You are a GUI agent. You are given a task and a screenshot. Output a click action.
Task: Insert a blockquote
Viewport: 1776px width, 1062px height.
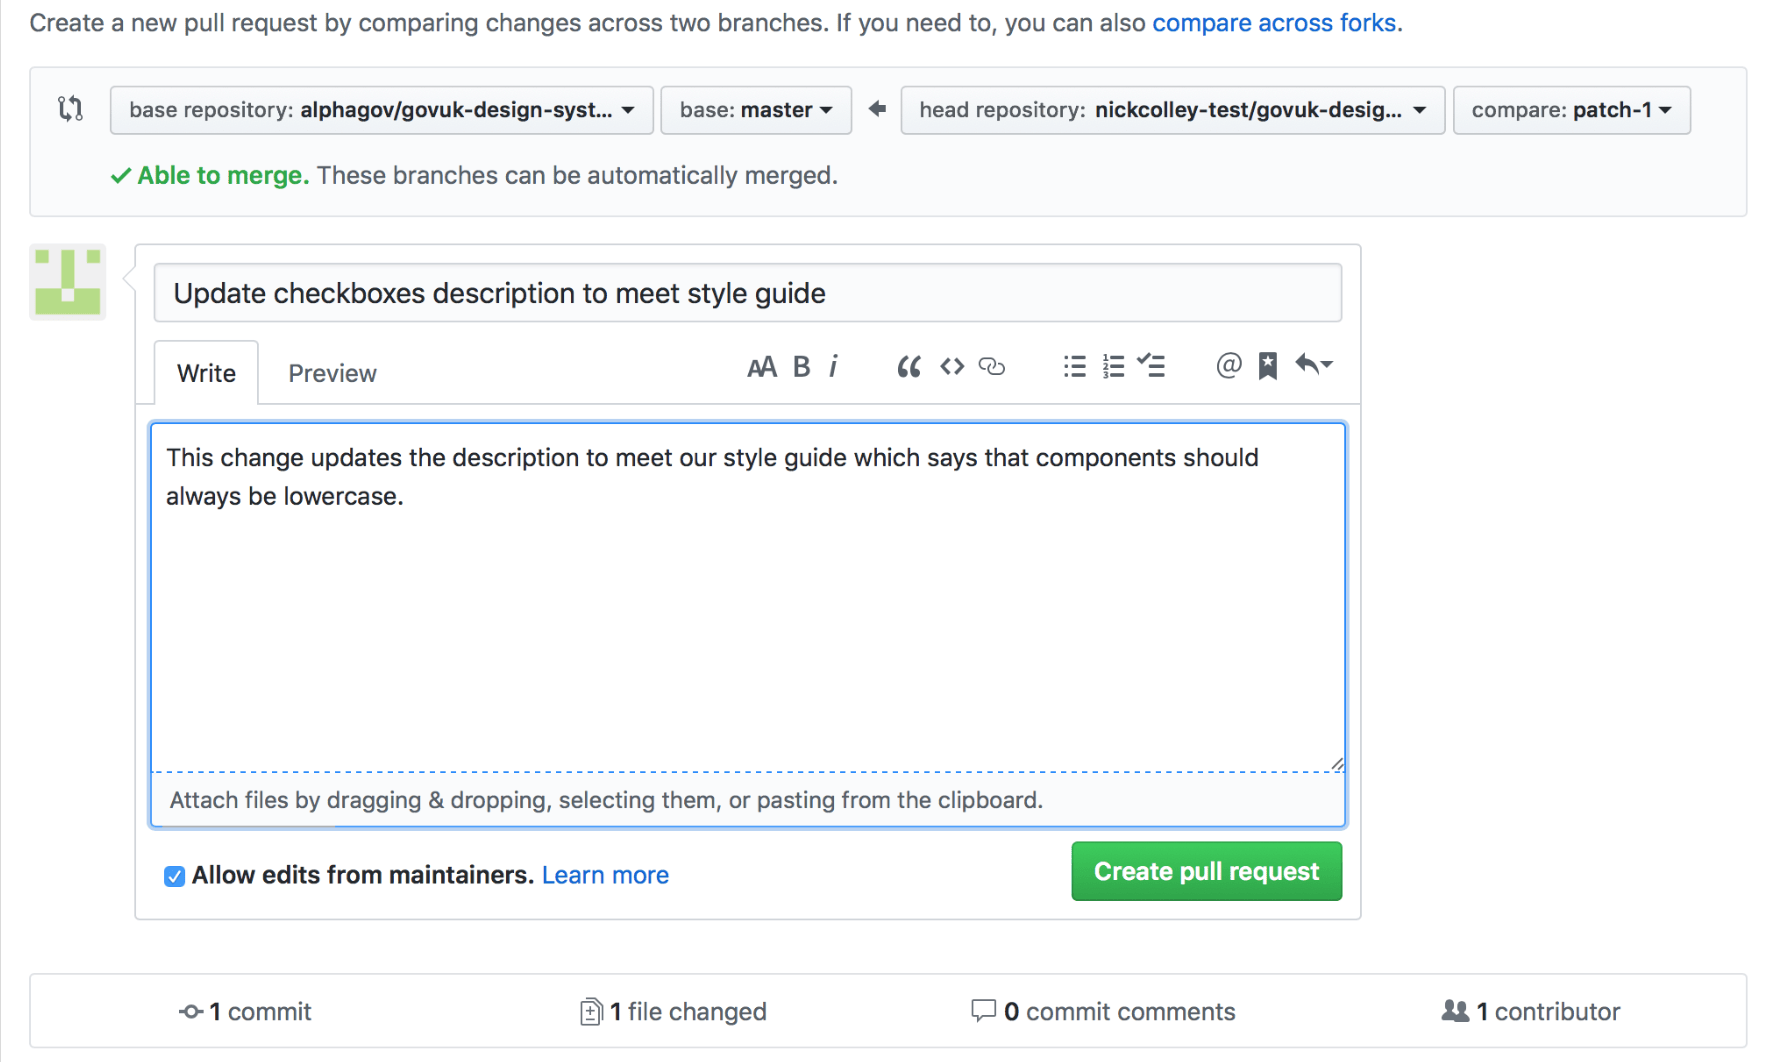click(908, 366)
